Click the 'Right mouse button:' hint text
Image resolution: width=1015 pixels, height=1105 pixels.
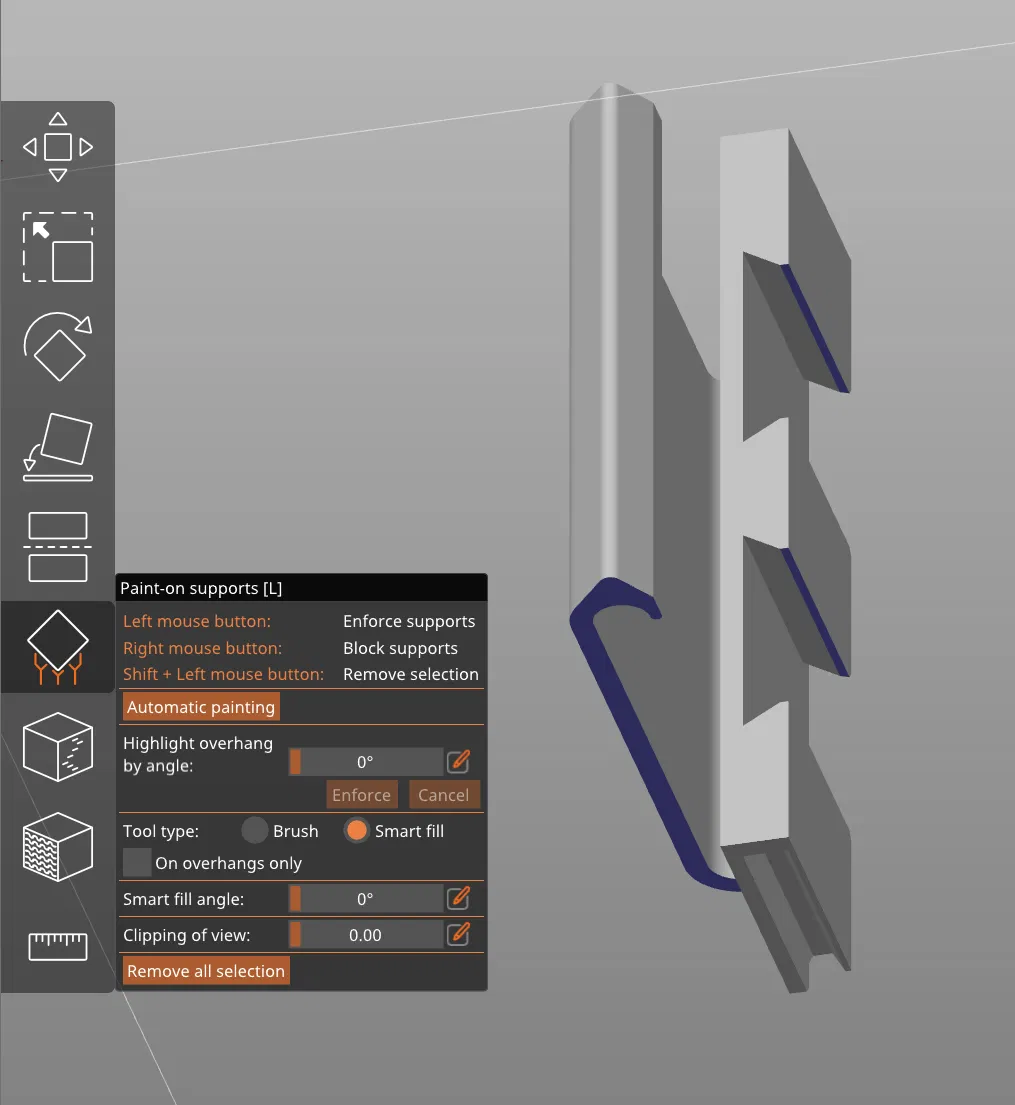(202, 648)
